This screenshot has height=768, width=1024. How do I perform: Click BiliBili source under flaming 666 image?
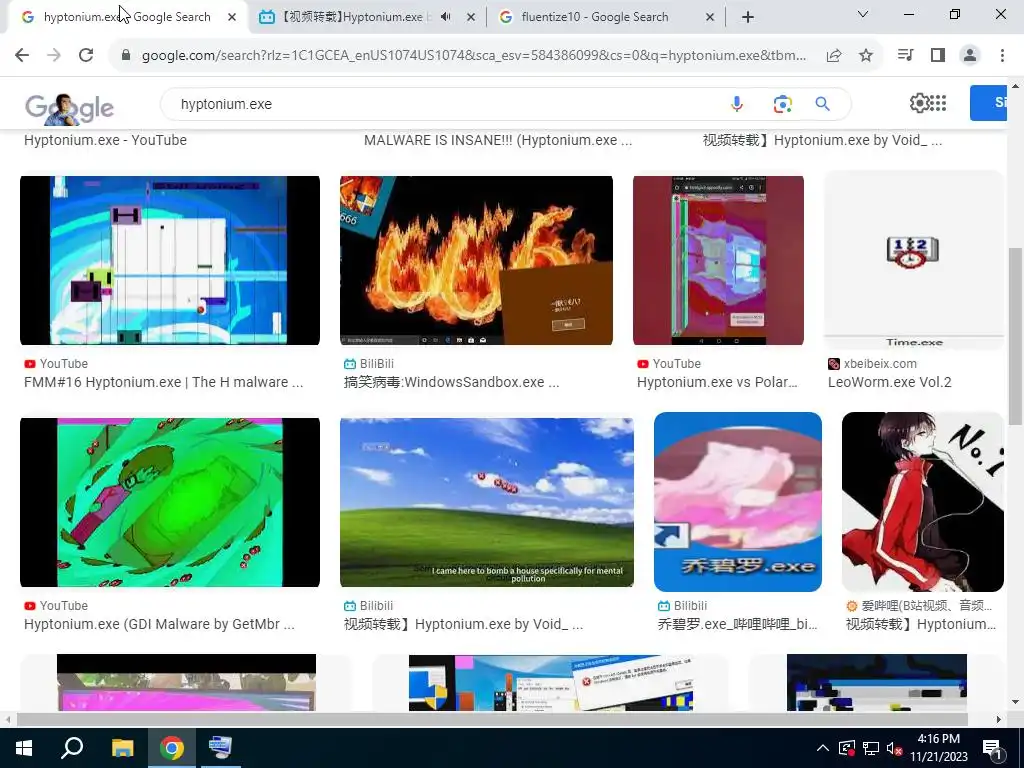point(376,364)
